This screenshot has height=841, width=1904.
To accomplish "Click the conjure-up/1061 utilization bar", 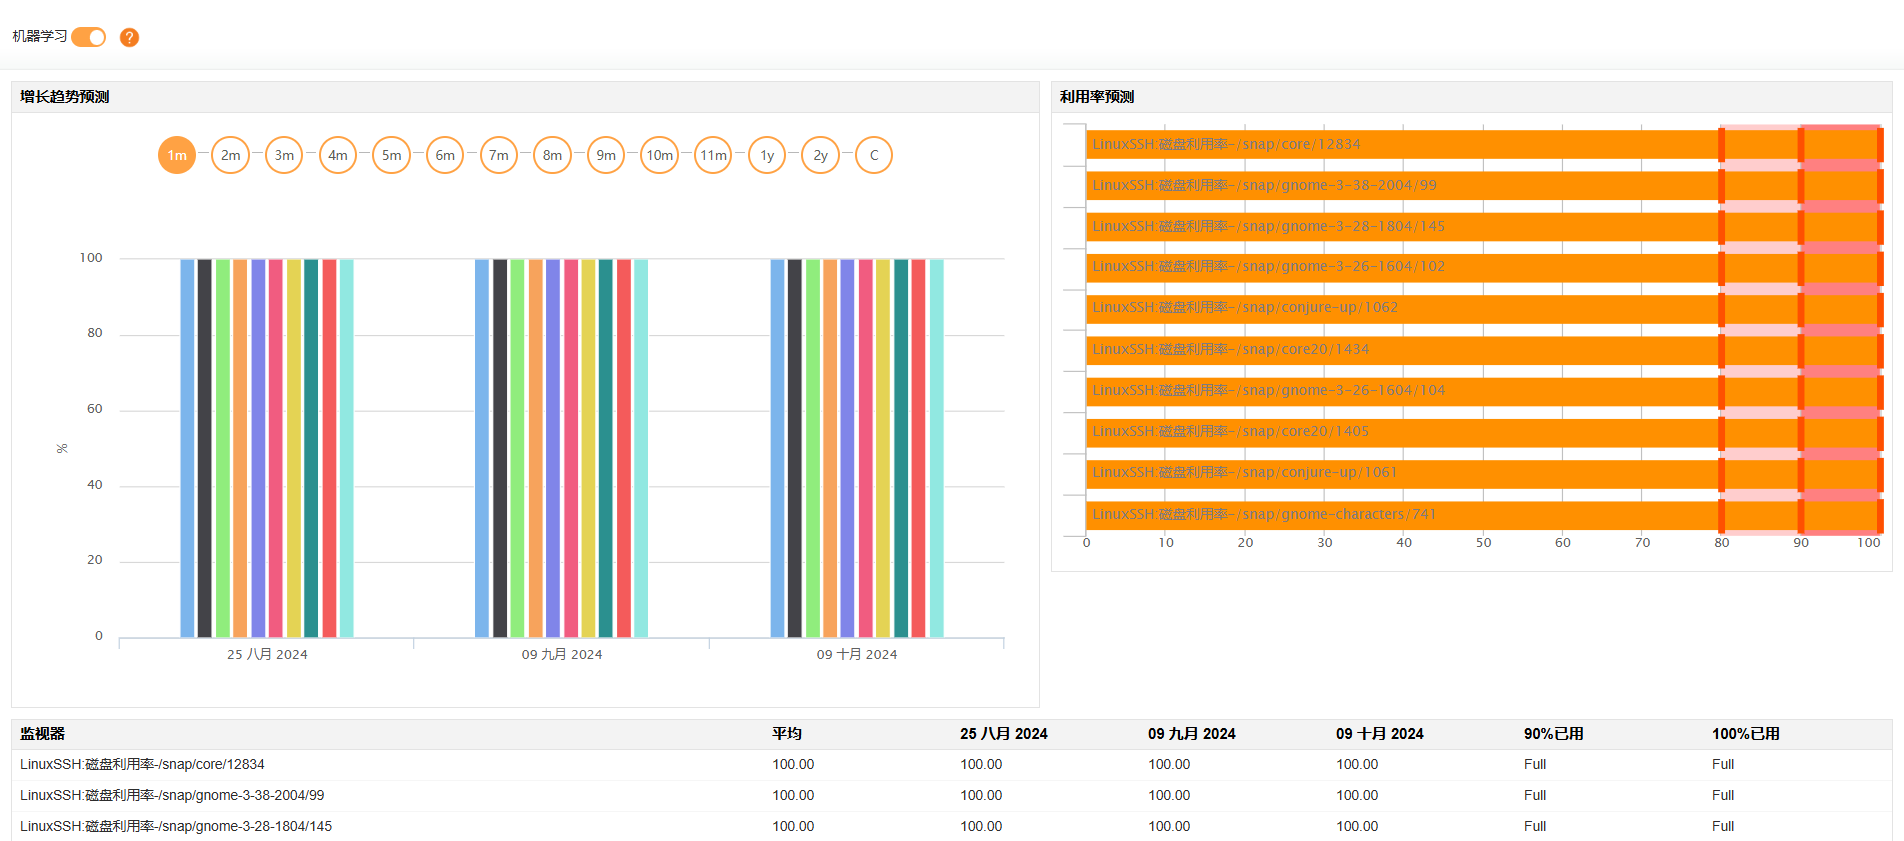I will pos(1484,473).
